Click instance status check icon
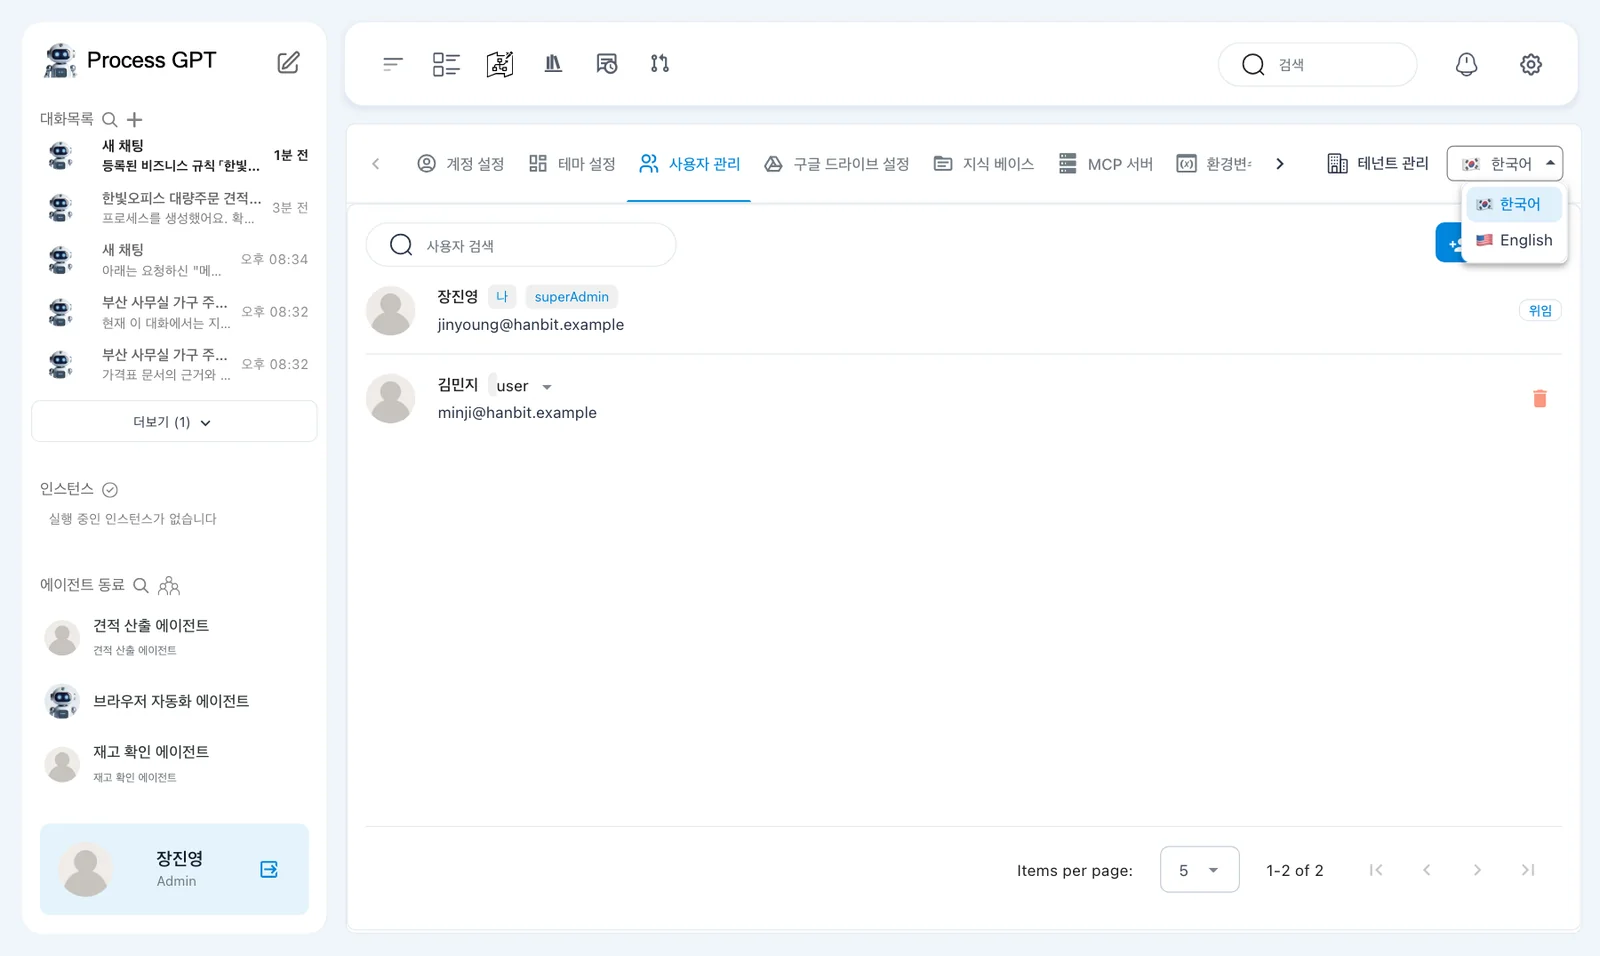This screenshot has width=1600, height=956. tap(110, 490)
